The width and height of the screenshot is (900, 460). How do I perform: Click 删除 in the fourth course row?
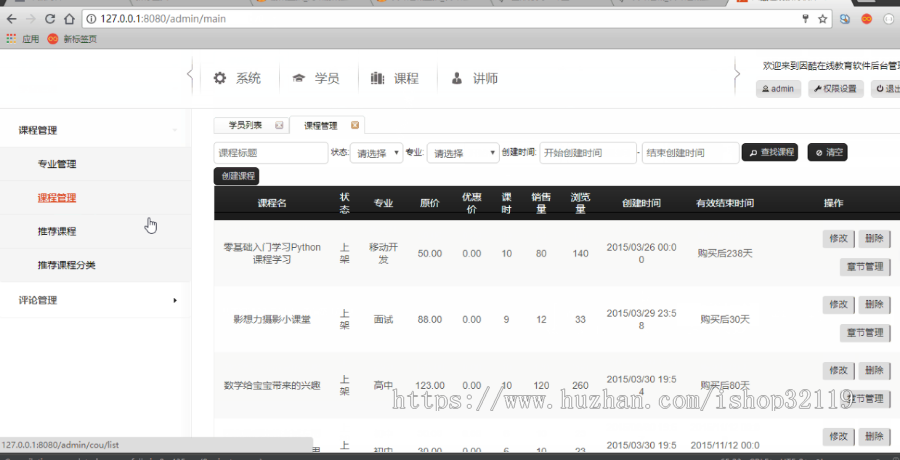pos(874,436)
